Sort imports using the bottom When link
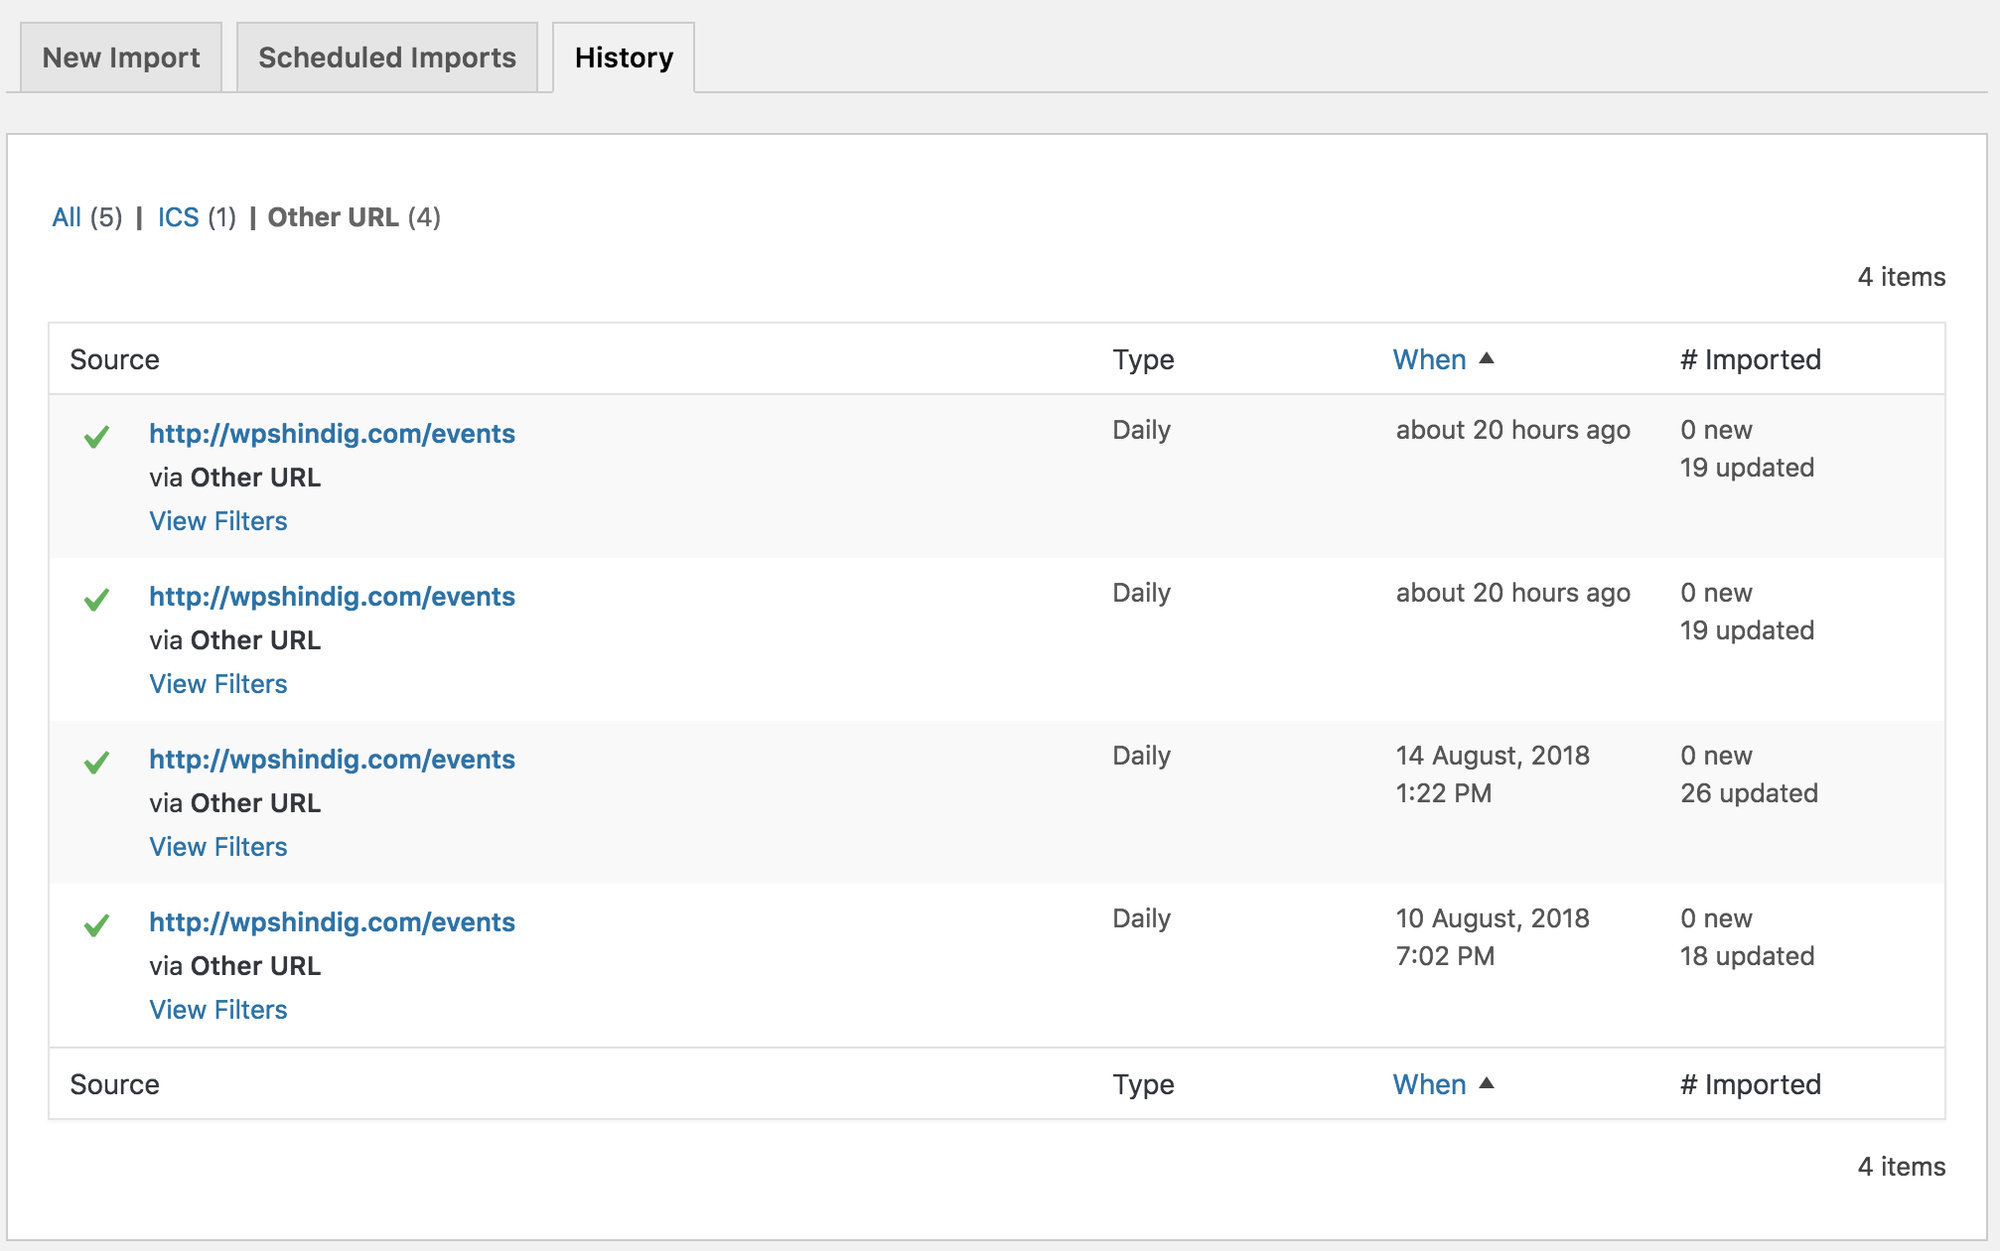 point(1428,1083)
